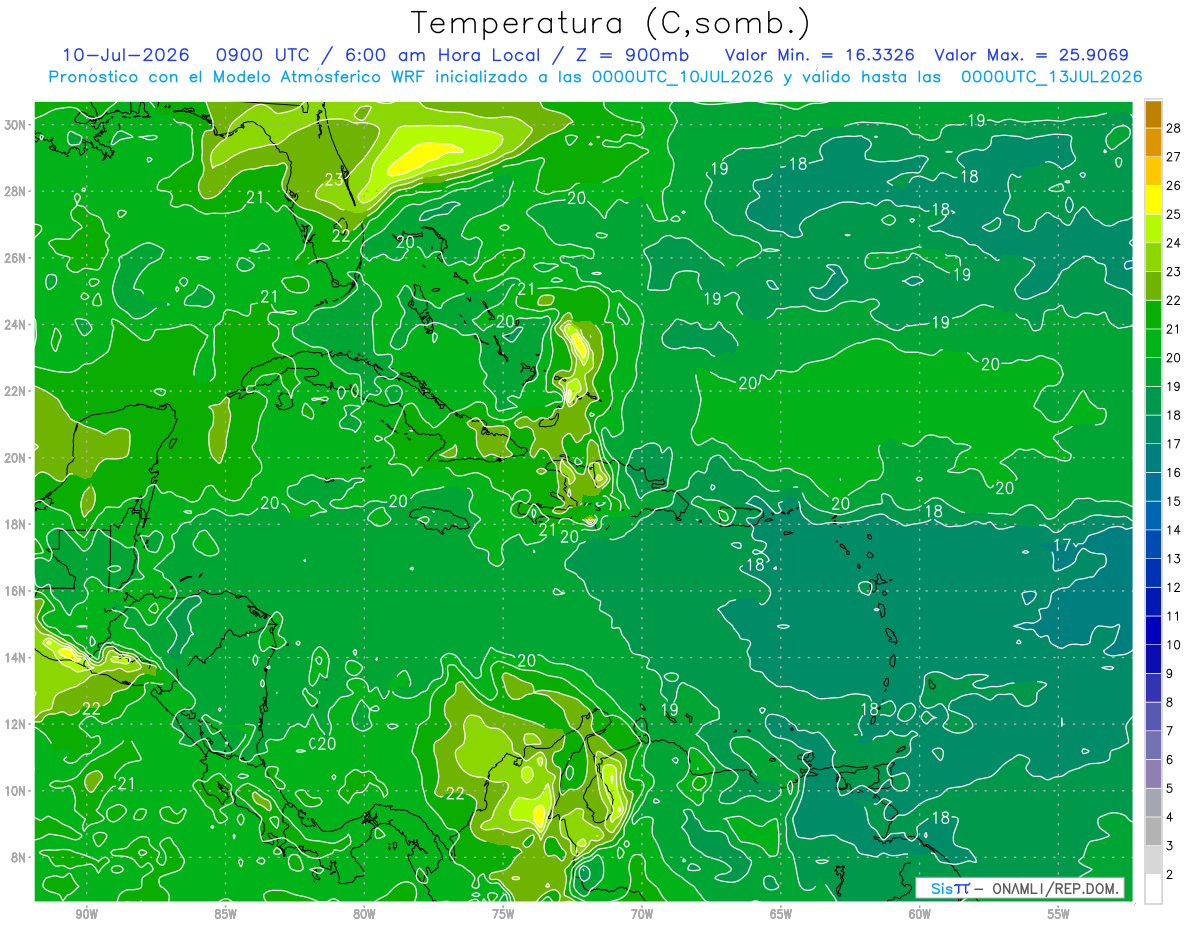The image size is (1200, 927).
Task: Click the '17' contour label on the map
Action: (x=1062, y=545)
